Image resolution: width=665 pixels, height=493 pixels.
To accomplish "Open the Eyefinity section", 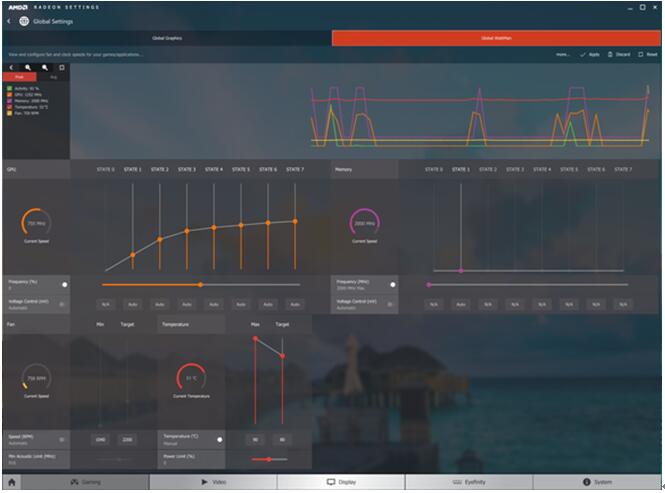I will point(469,482).
